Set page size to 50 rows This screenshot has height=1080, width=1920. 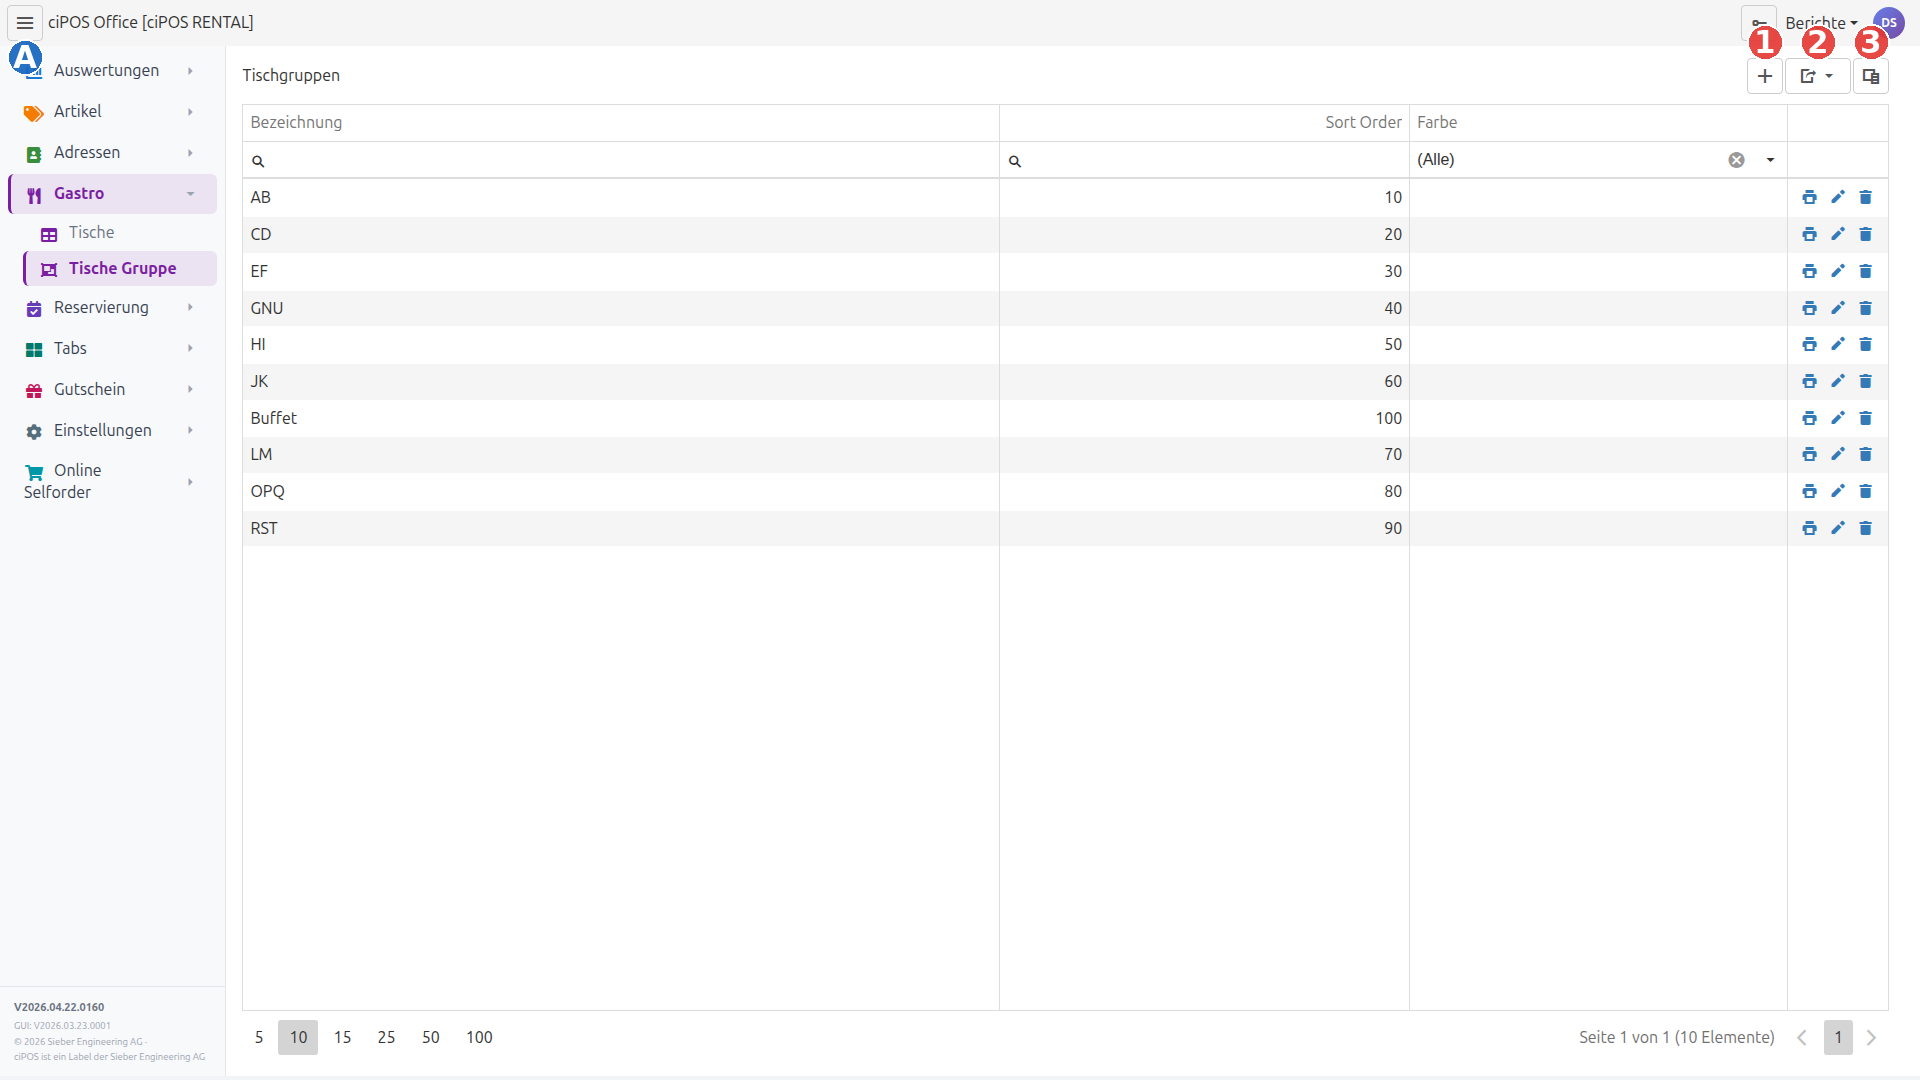point(431,1038)
